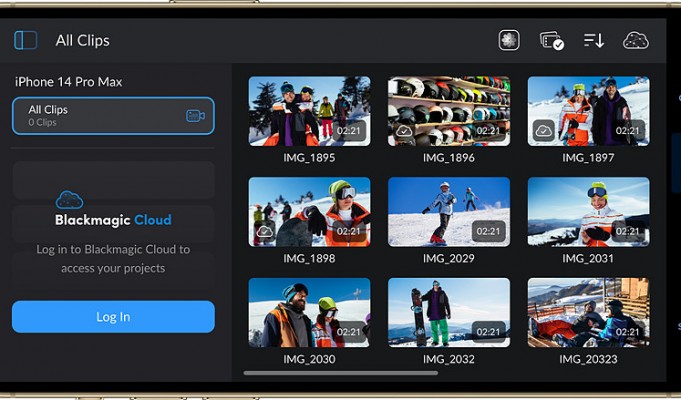
Task: Open clip thumbnail IMG_20323
Action: click(x=588, y=313)
